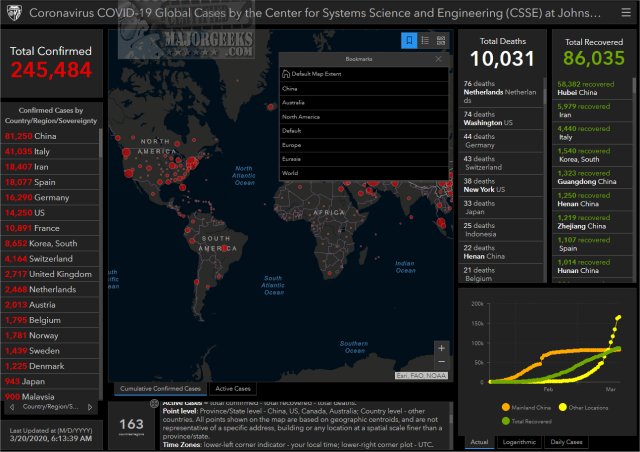
Task: Open the map legend list icon
Action: point(425,40)
